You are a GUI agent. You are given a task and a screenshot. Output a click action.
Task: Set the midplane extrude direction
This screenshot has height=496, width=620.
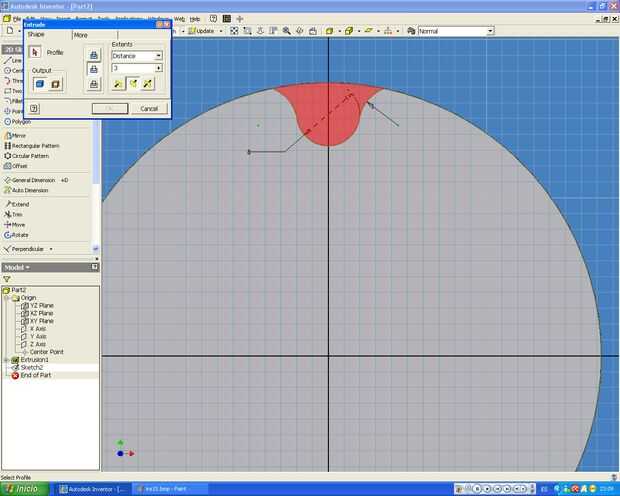coord(147,84)
